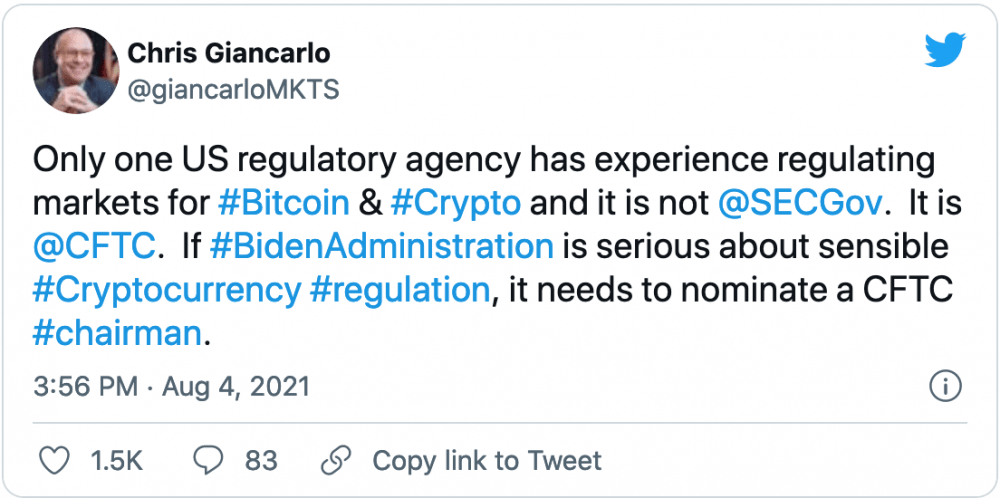Open the tweet info circle icon
Image resolution: width=1000 pixels, height=498 pixels.
pyautogui.click(x=946, y=386)
